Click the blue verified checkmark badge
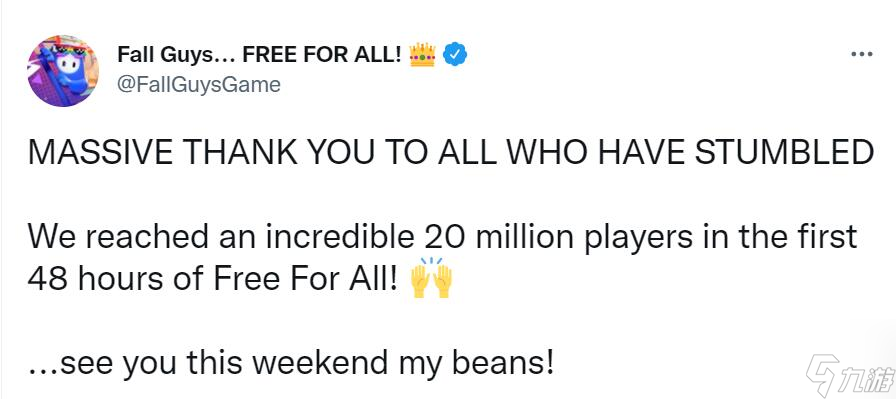Screen dimensions: 896x399 (455, 54)
